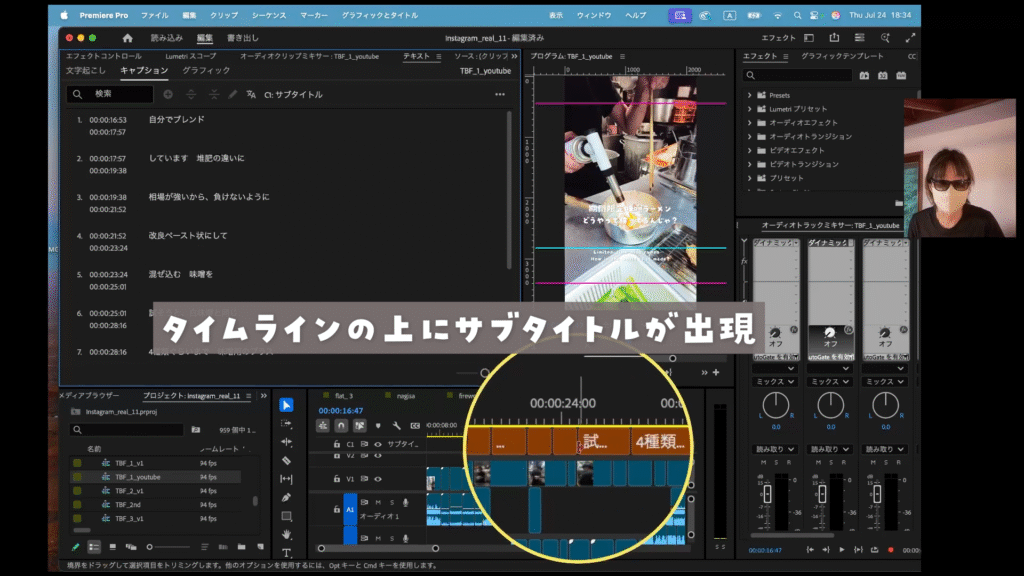Activate the Hand tool
Screen dimensions: 1024x576
tap(286, 534)
